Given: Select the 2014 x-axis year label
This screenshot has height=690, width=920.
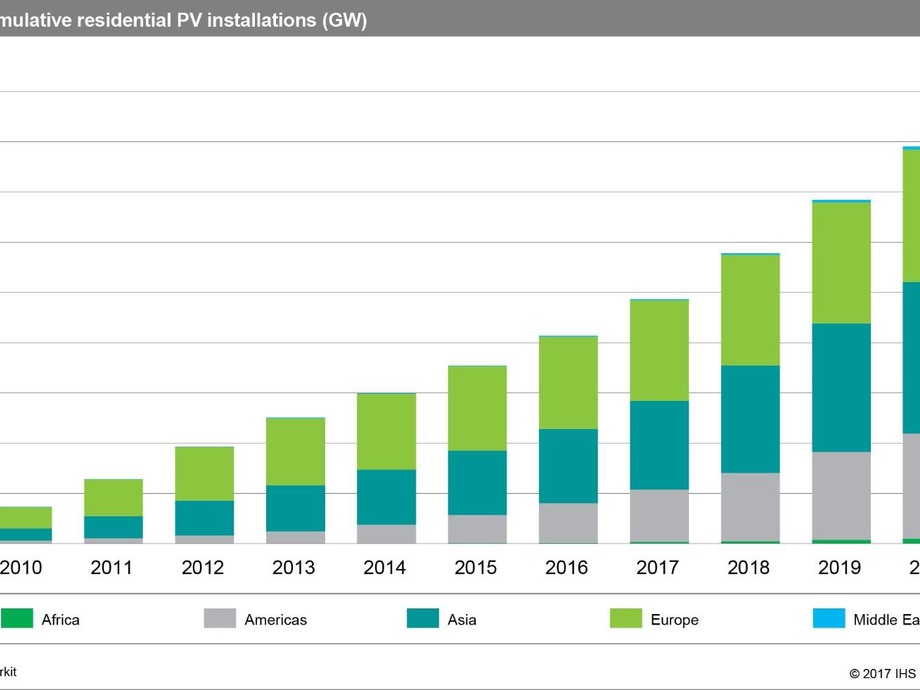Looking at the screenshot, I should (x=385, y=568).
